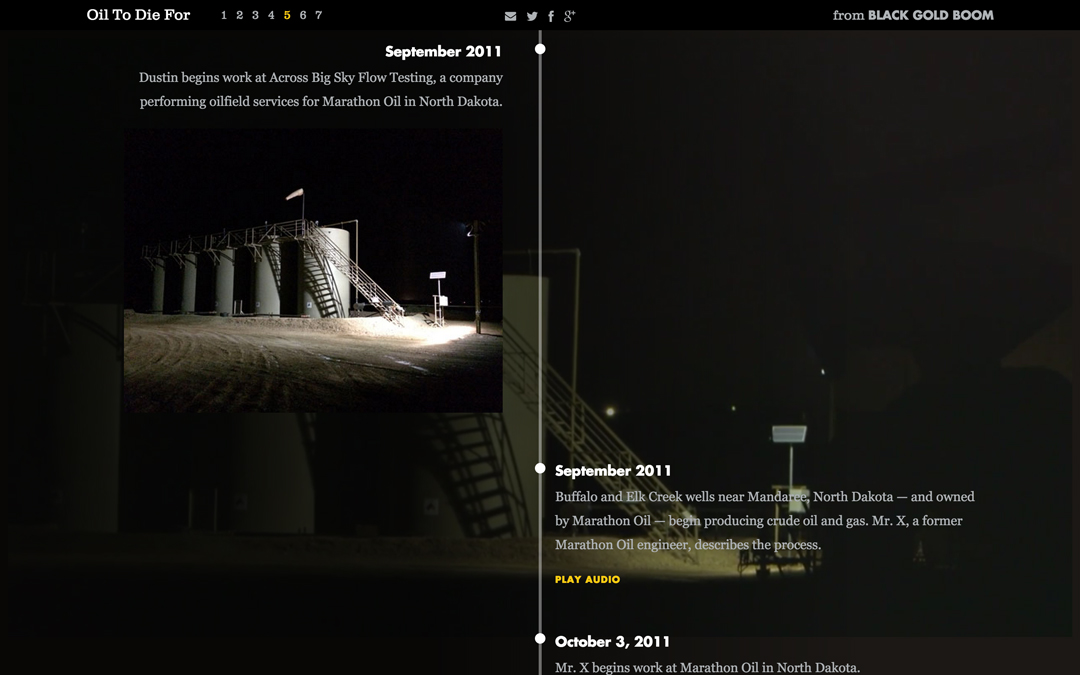Click the top September 2011 timeline dot
The height and width of the screenshot is (675, 1080).
click(x=540, y=49)
